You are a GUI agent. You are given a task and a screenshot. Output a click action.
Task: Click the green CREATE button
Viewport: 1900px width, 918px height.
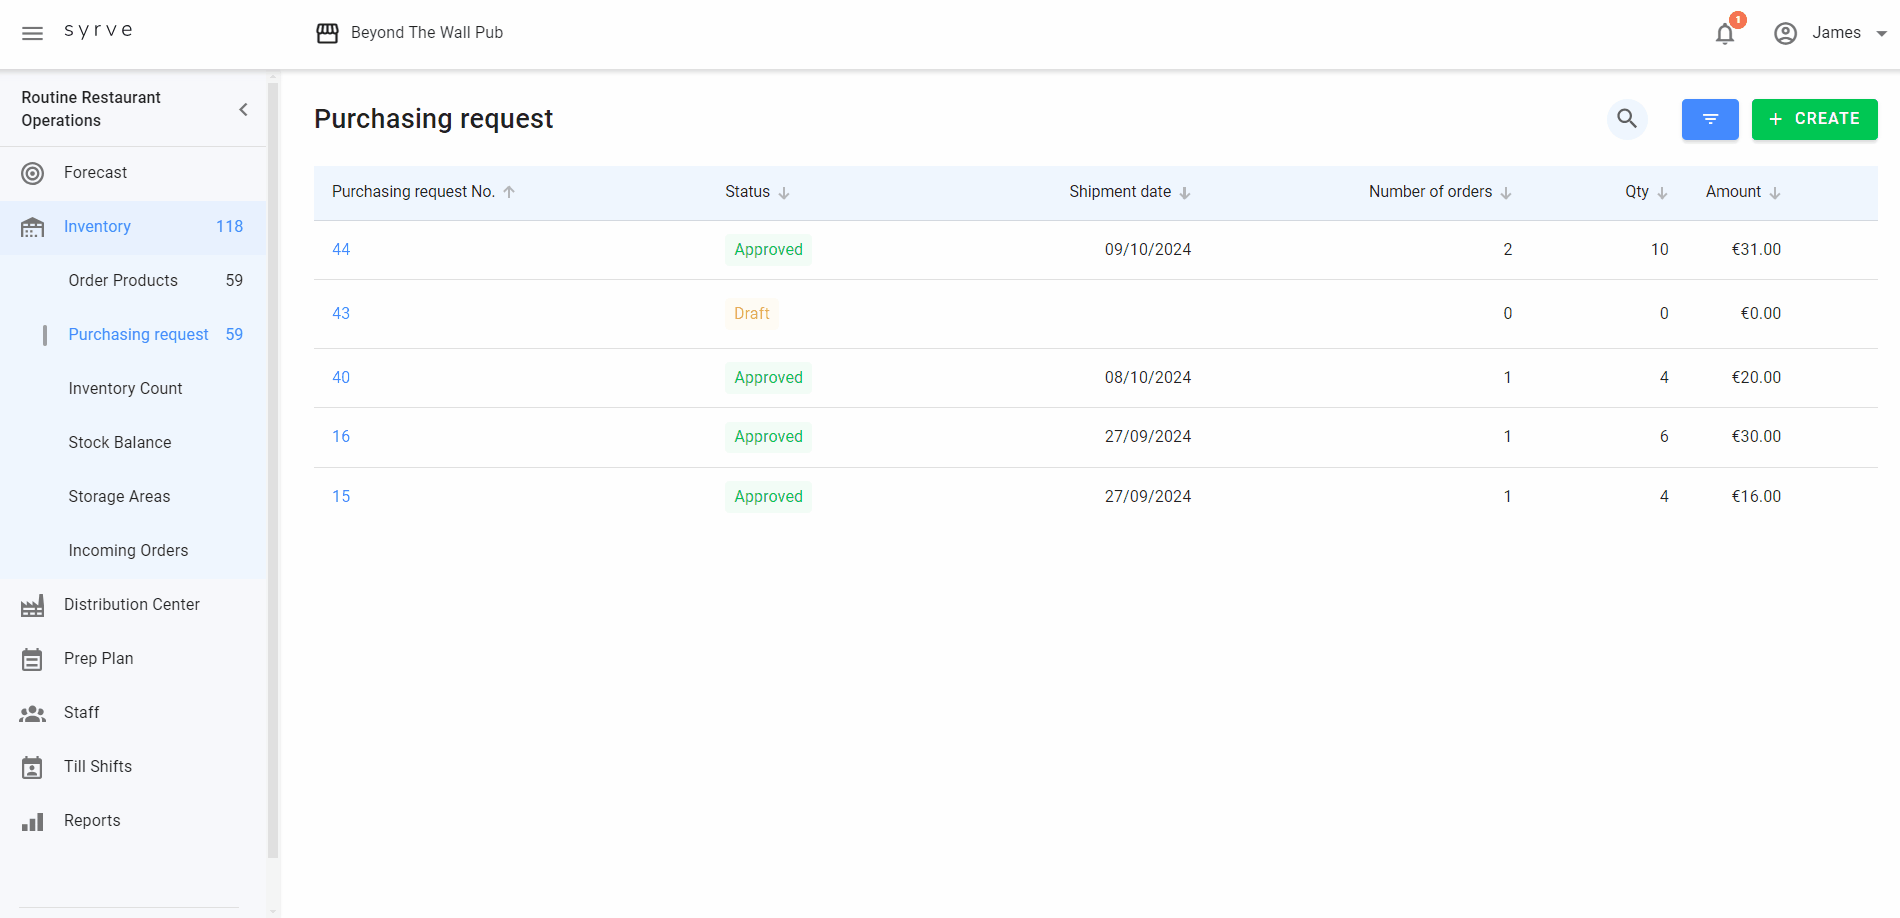point(1814,119)
